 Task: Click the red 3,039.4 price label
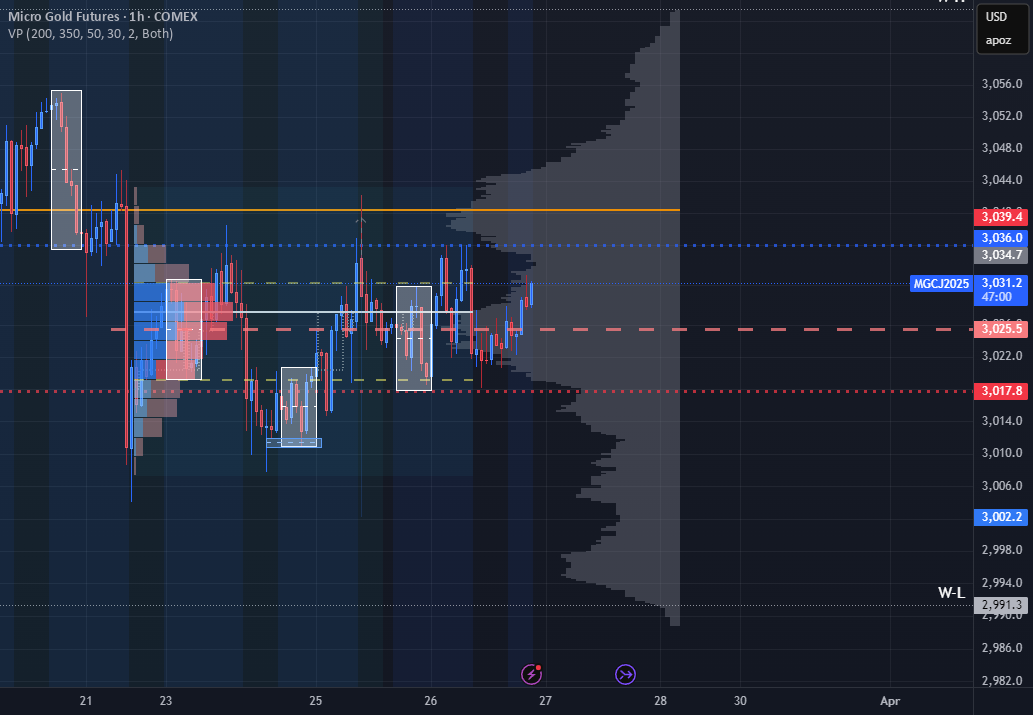[x=1001, y=217]
